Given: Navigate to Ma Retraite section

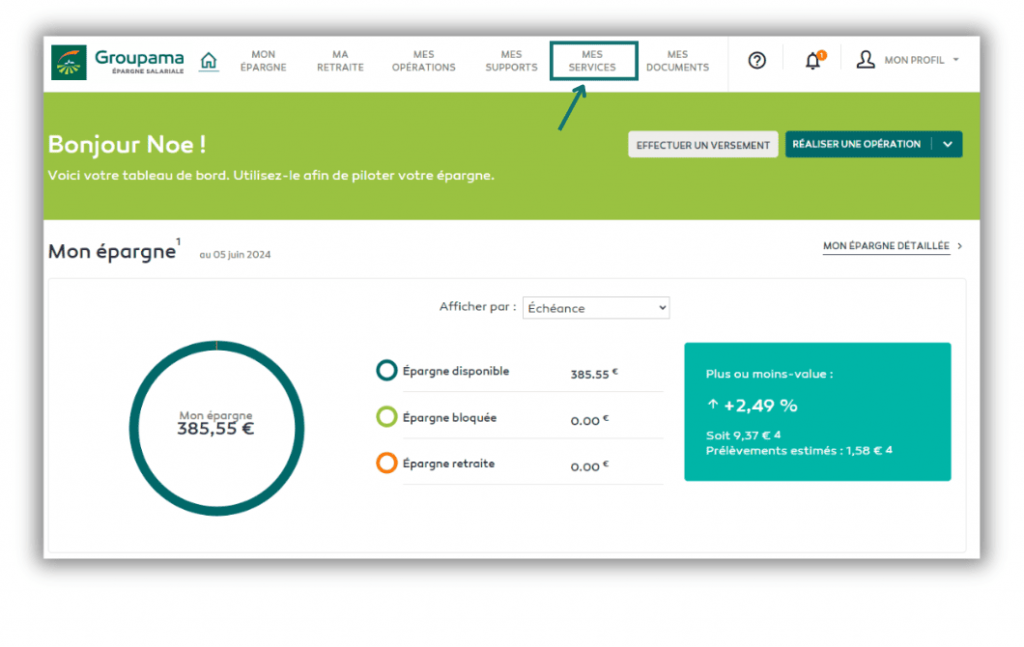Looking at the screenshot, I should coord(340,61).
